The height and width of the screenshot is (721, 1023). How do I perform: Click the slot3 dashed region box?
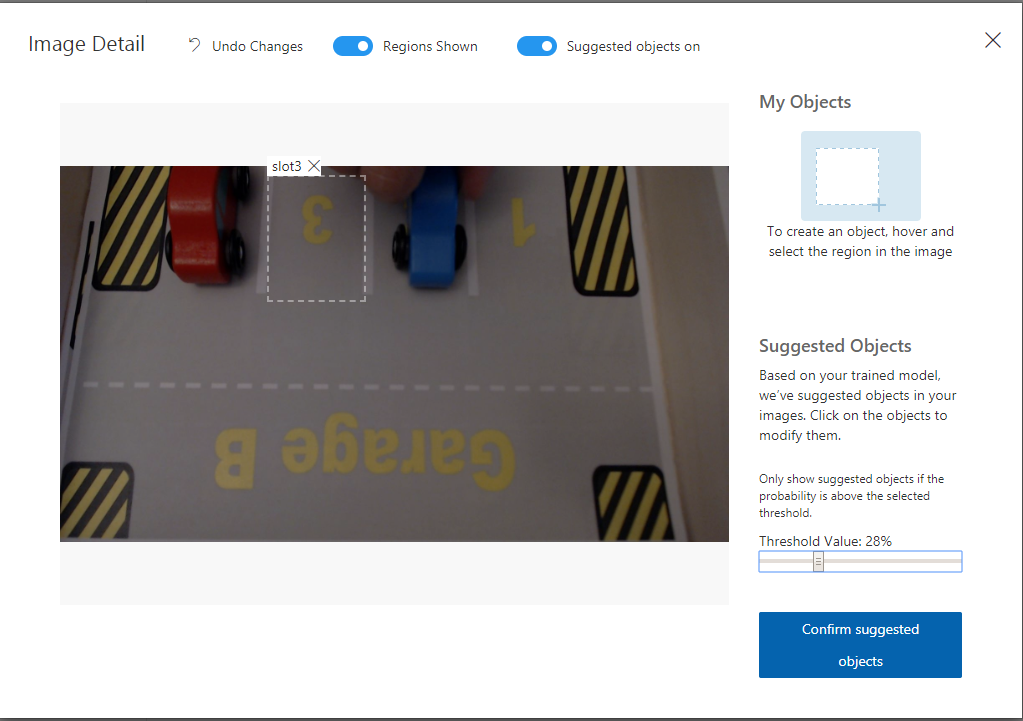click(316, 238)
